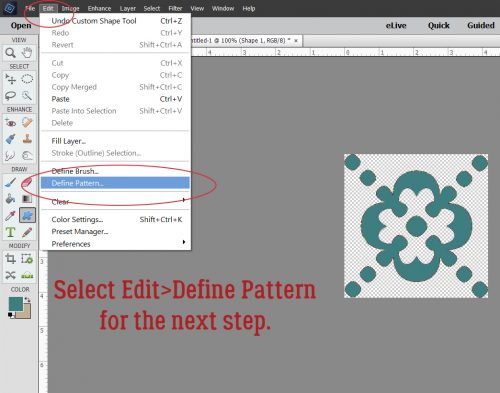Select the Gradient tool
Image resolution: width=500 pixels, height=393 pixels.
(27, 199)
